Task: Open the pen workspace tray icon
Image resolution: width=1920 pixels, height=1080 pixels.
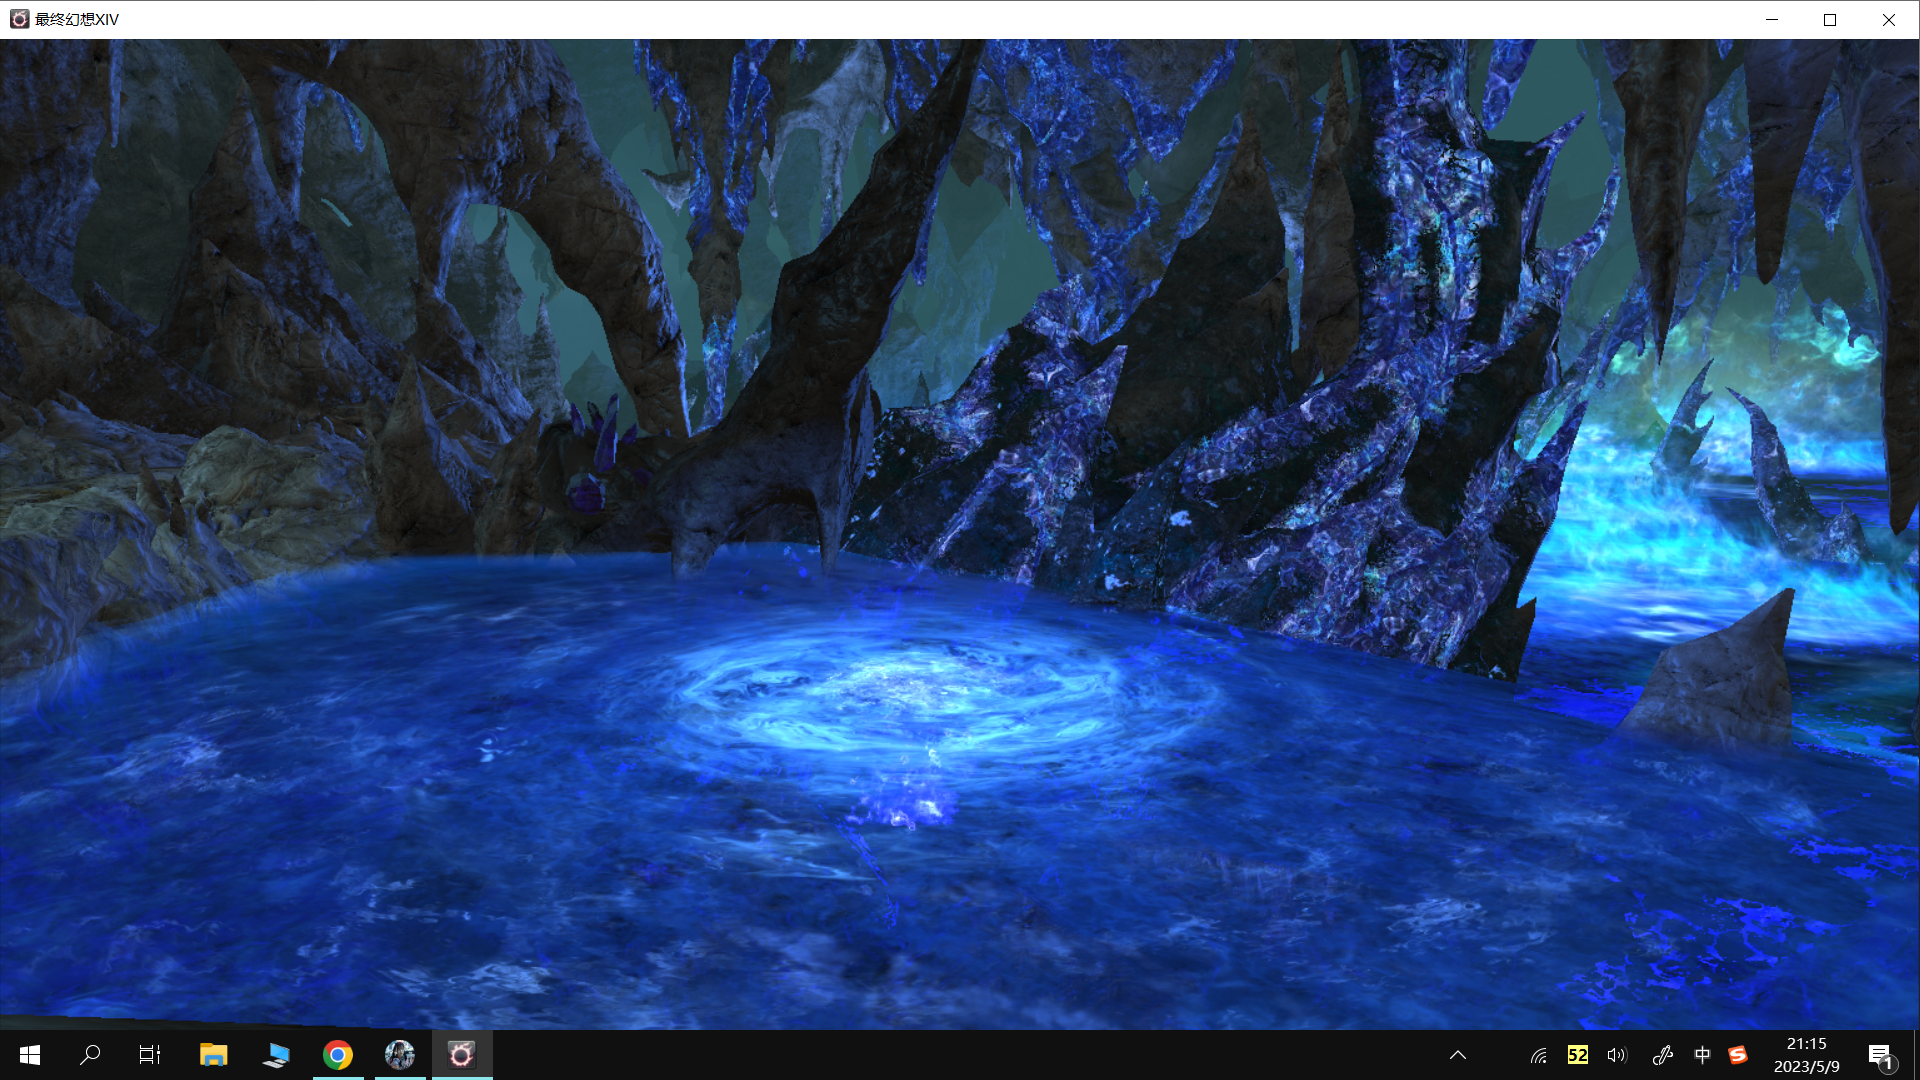Action: (x=1662, y=1055)
